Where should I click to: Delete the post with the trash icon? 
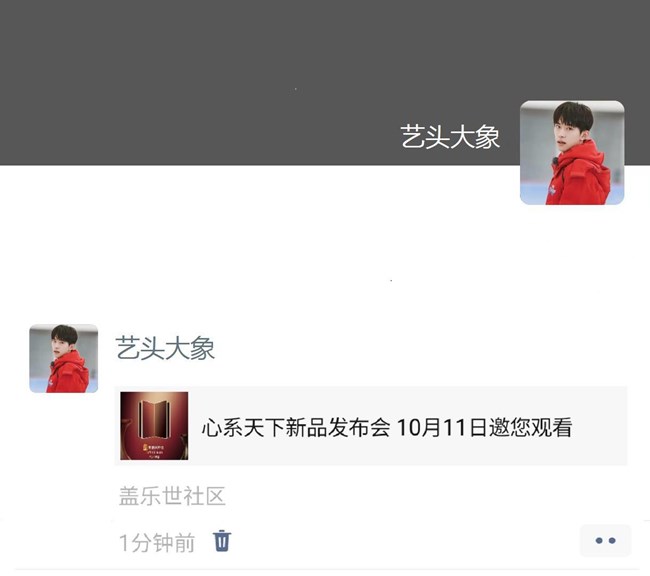click(x=222, y=541)
